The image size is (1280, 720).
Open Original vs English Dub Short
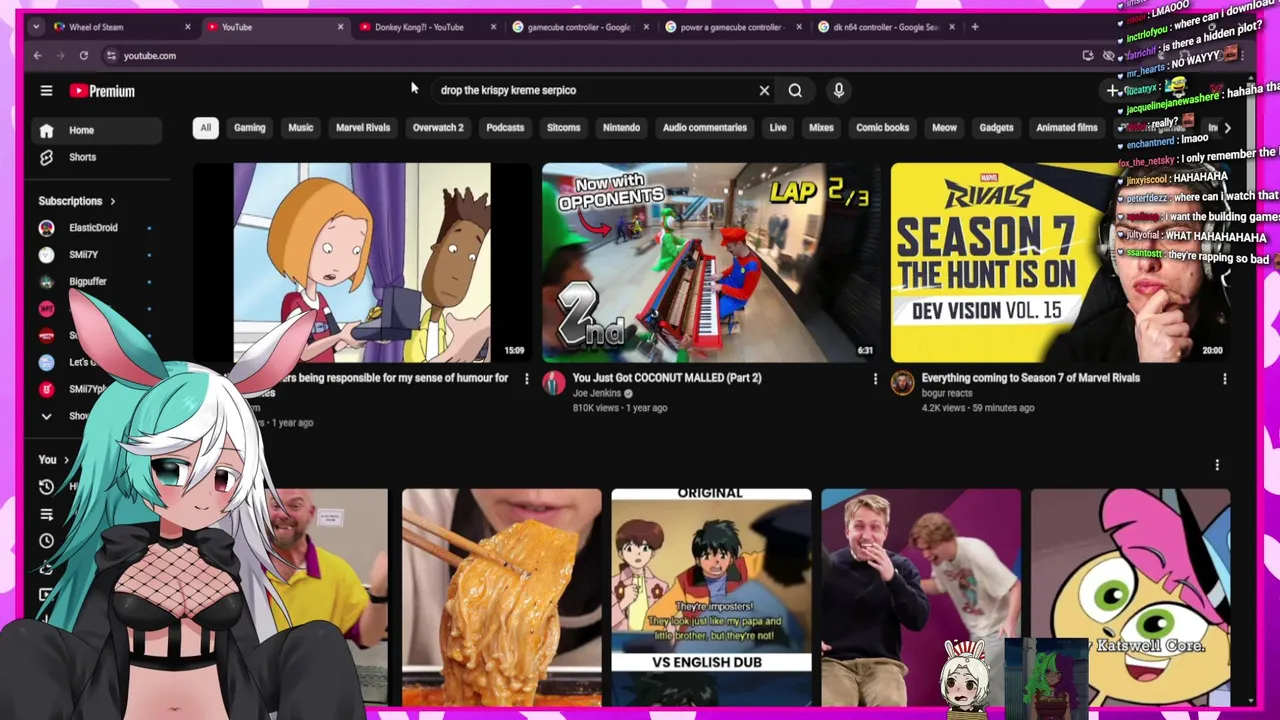(x=711, y=598)
